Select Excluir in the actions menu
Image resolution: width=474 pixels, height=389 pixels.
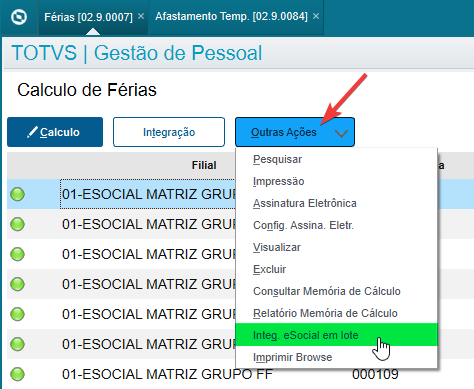pyautogui.click(x=269, y=269)
